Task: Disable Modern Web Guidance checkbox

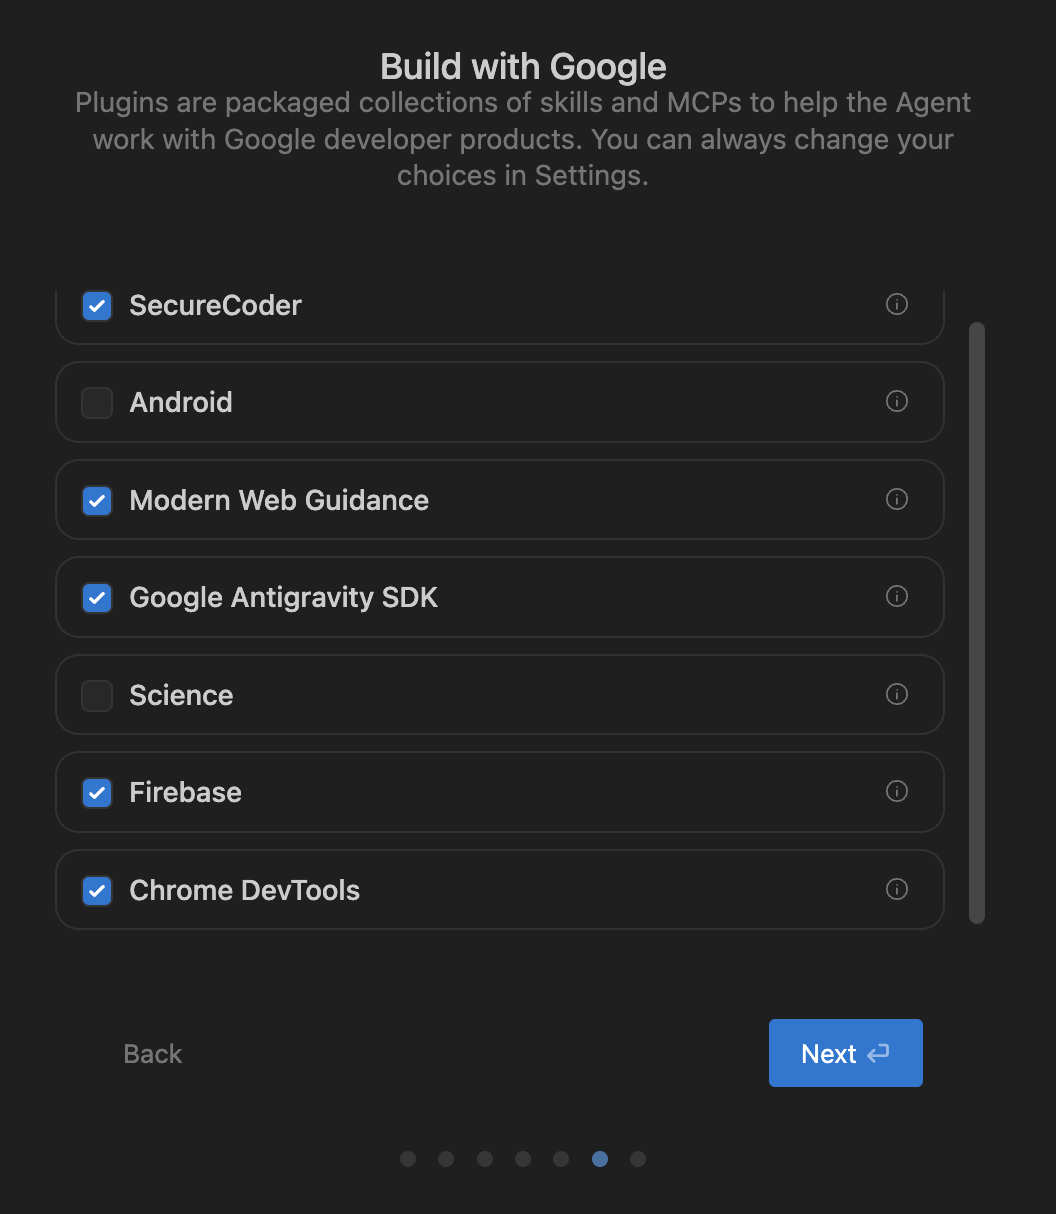Action: tap(97, 500)
